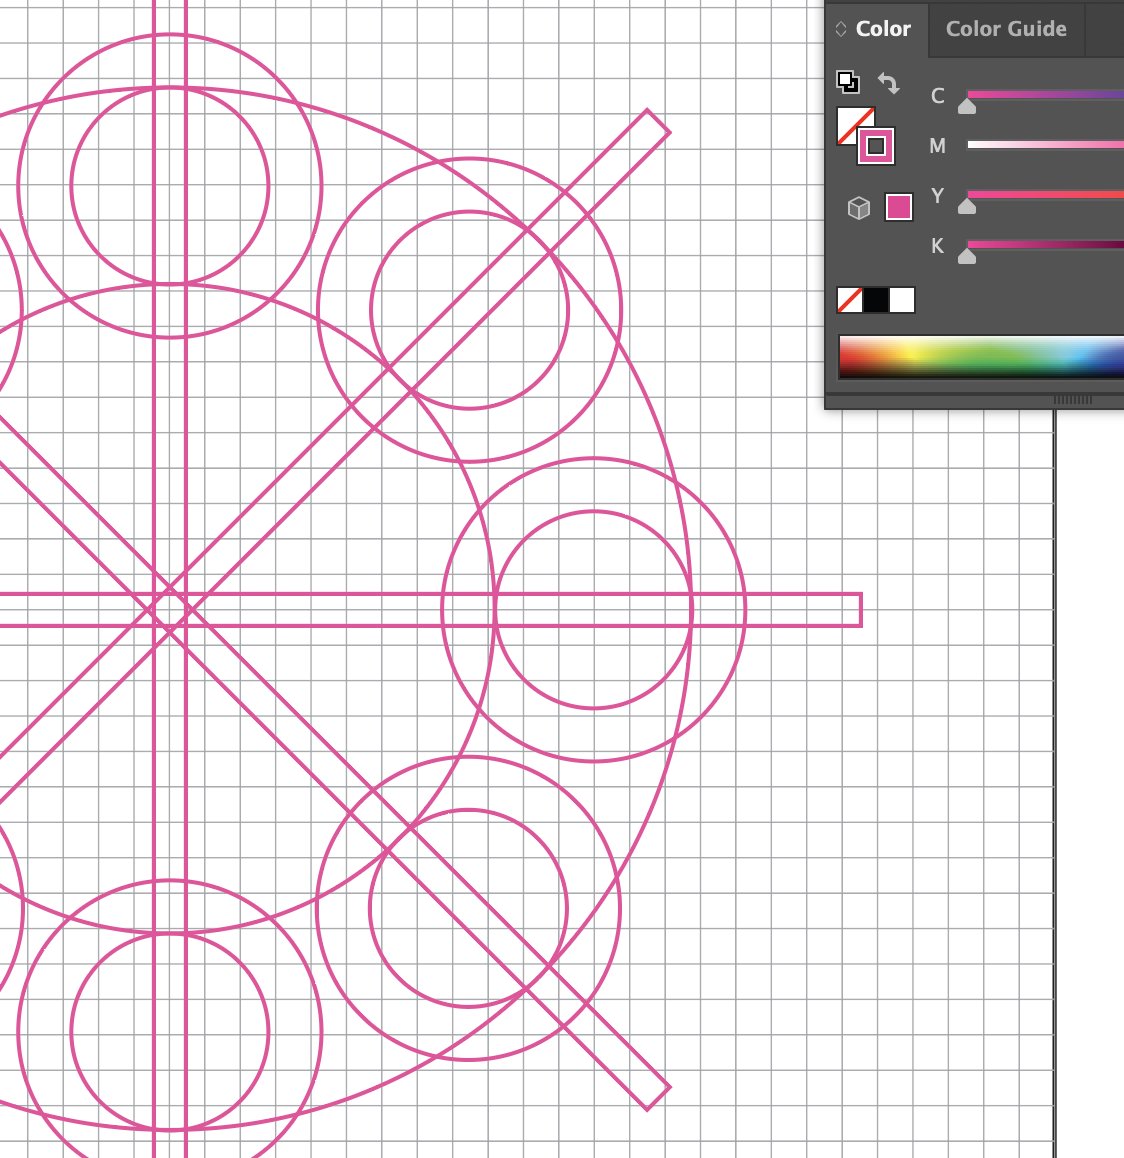Click the M magenta slider track
Screen dimensions: 1124x1158
pos(1046,145)
